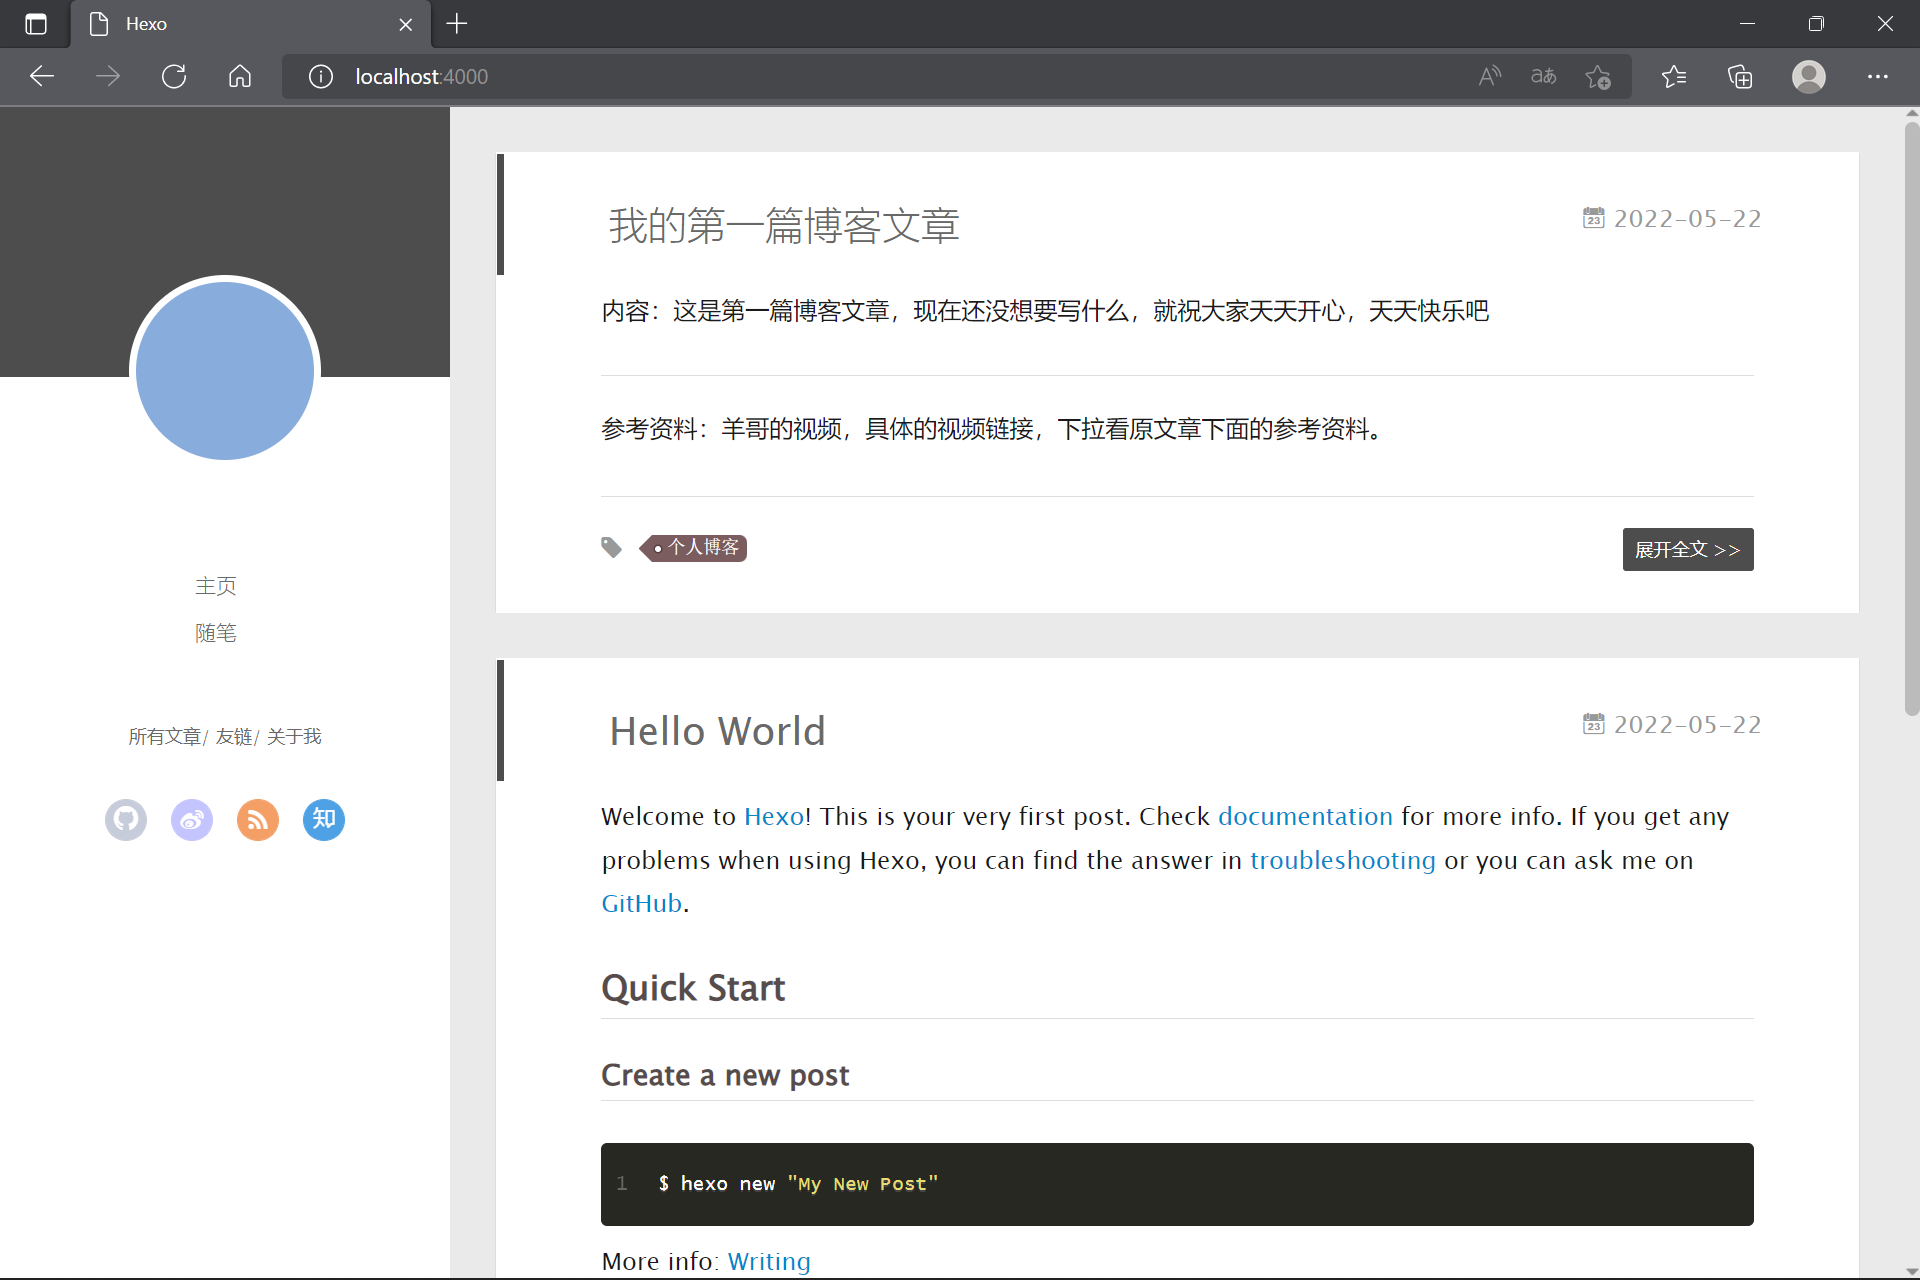Click the documentation link

(x=1305, y=817)
